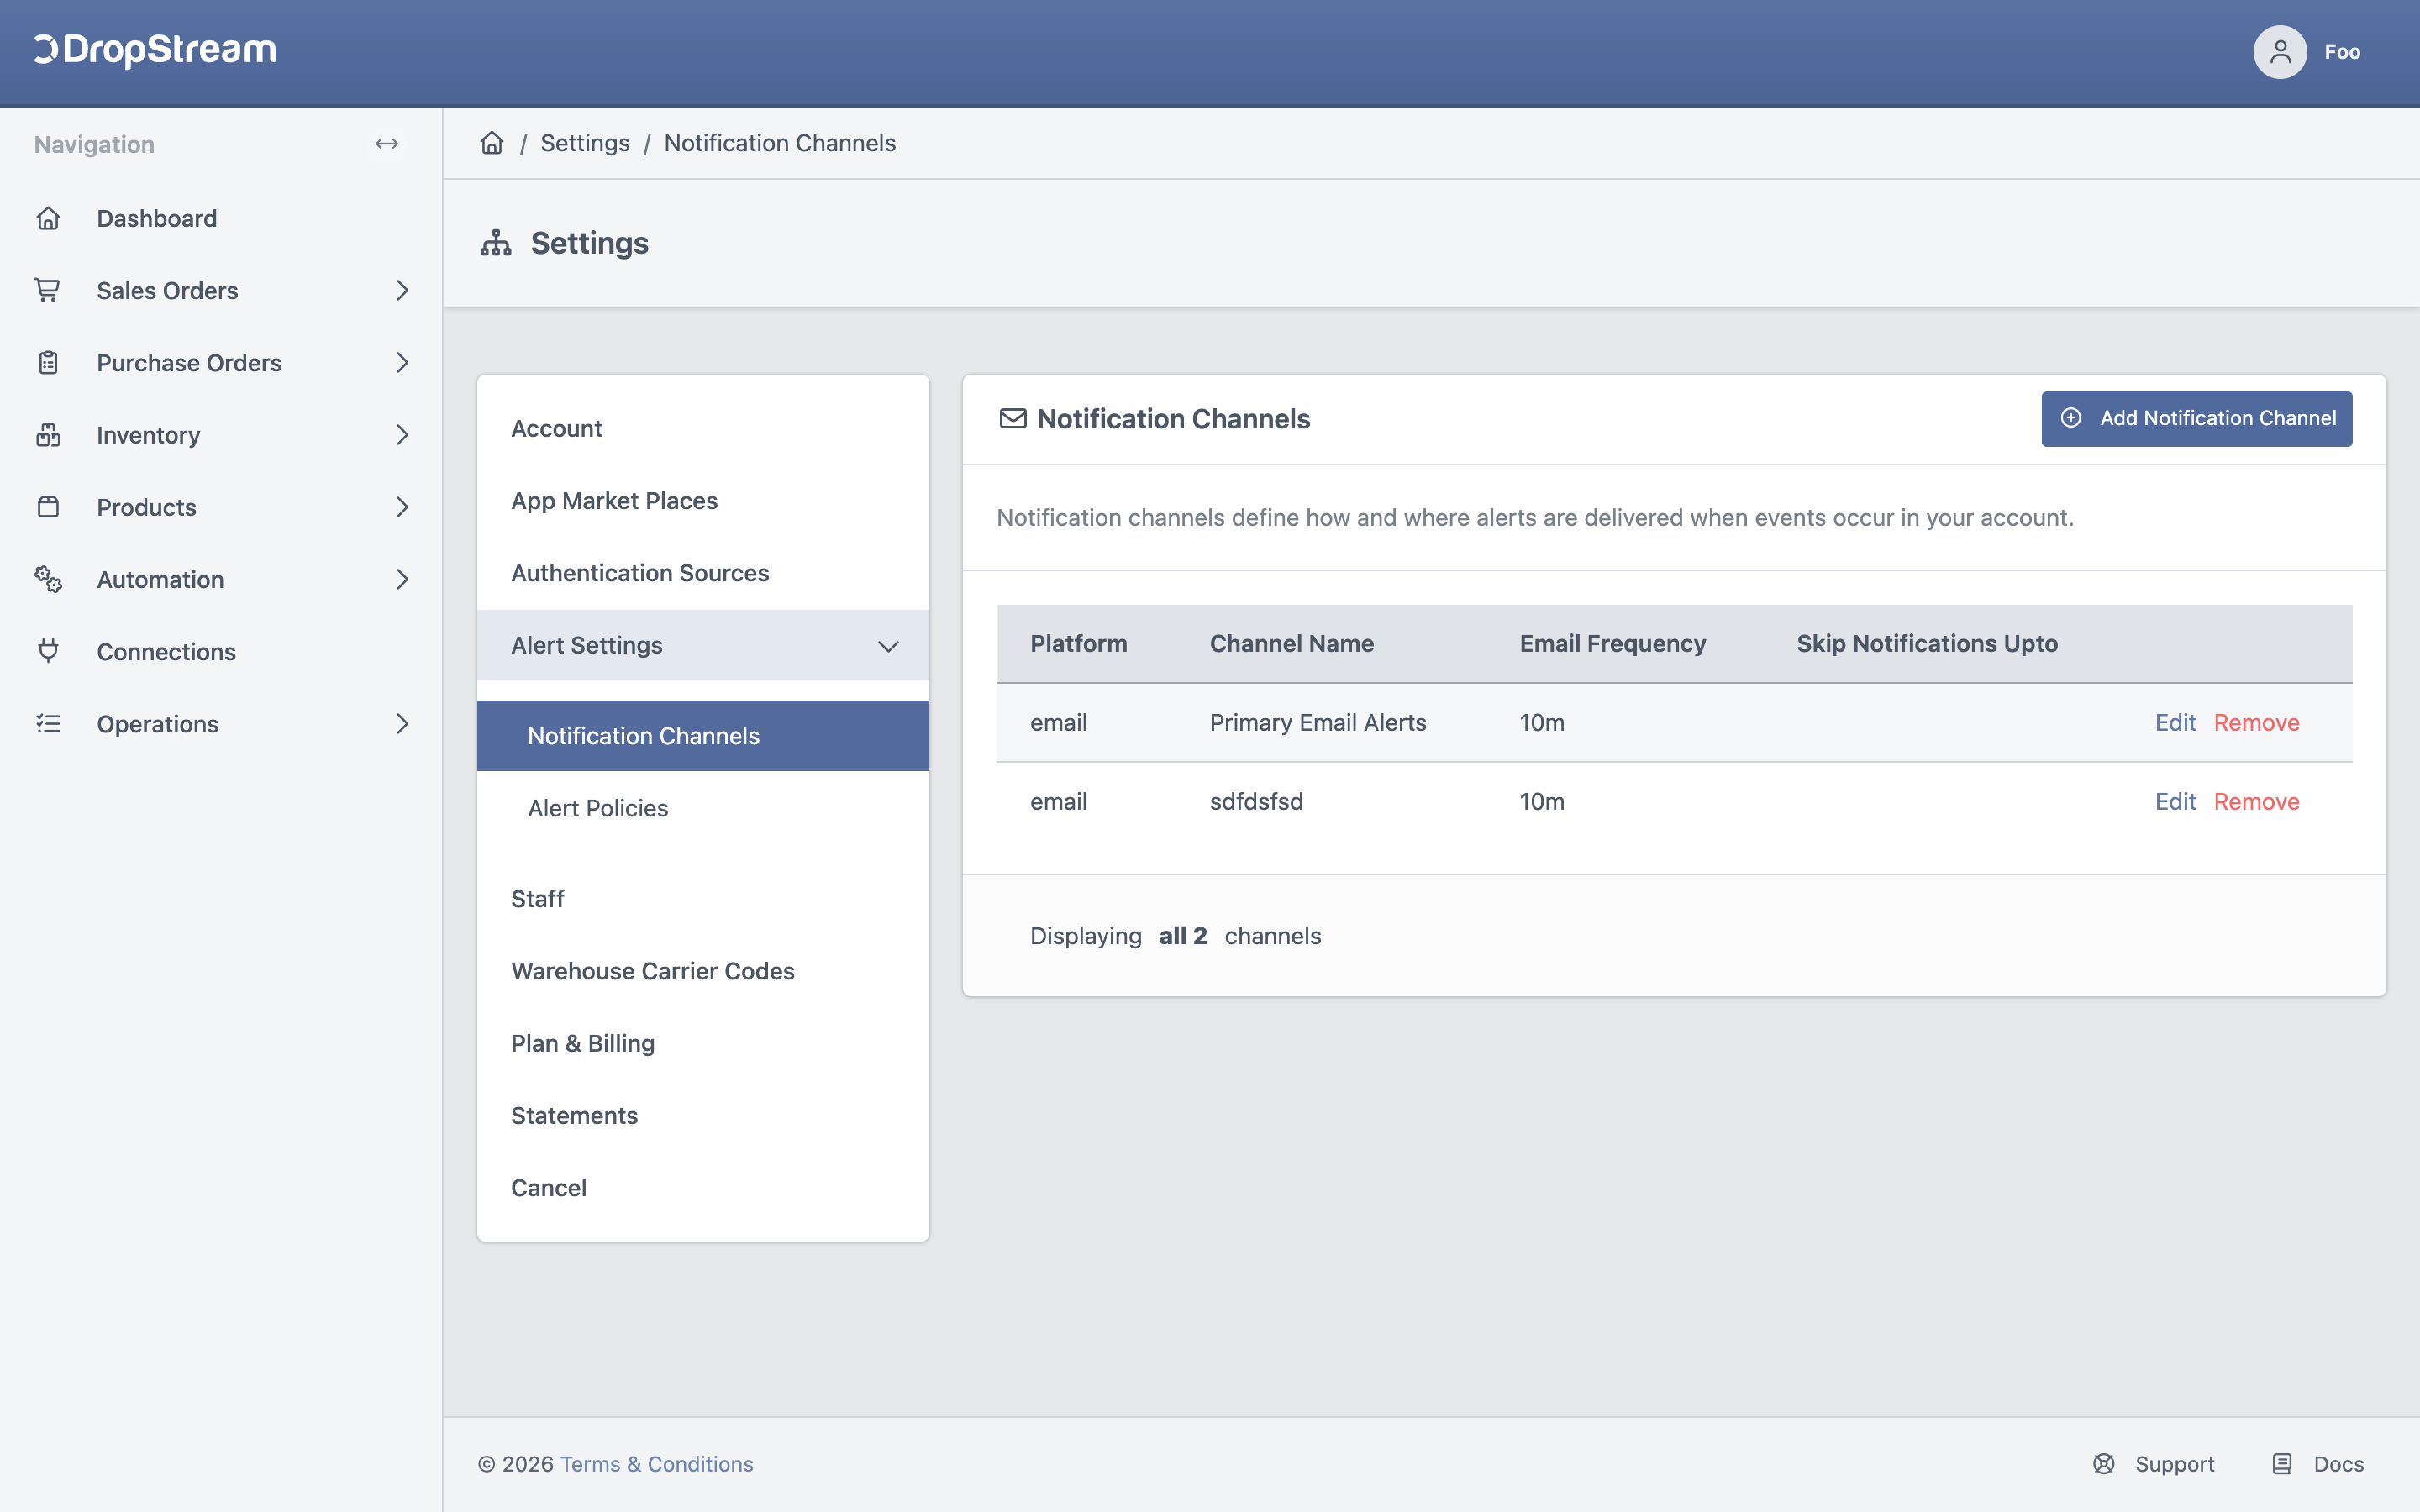Click the 'all 2' channels count
The height and width of the screenshot is (1512, 2420).
tap(1183, 936)
